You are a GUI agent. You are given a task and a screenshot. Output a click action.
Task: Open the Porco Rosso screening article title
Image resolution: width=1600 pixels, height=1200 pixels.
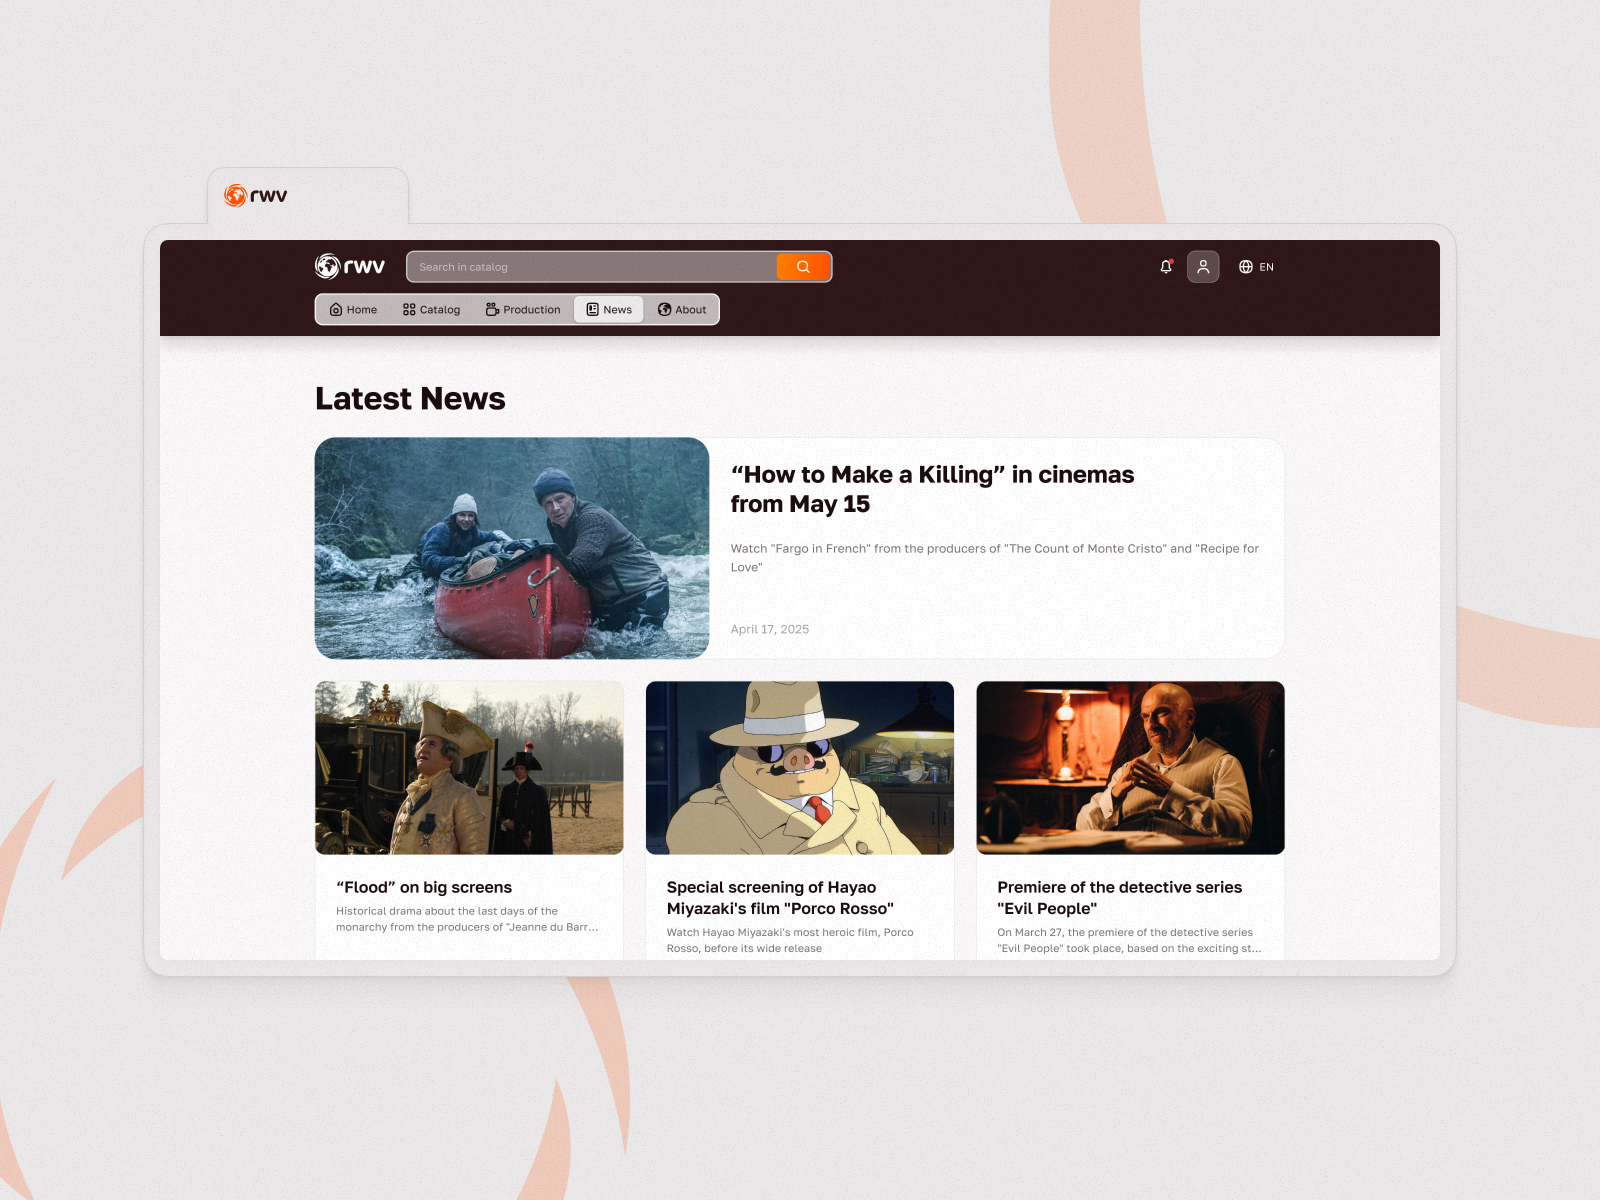click(x=780, y=898)
